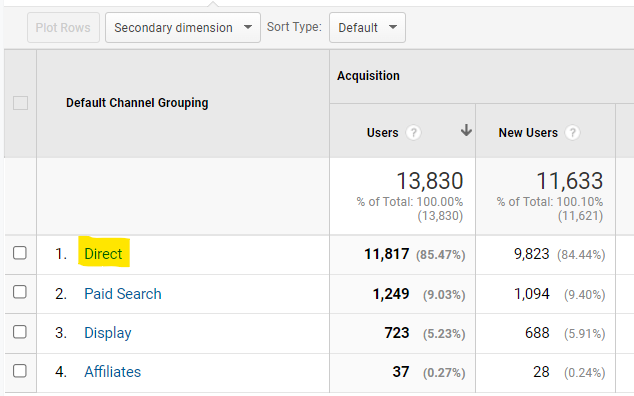Viewport: 634px width, 396px height.
Task: Toggle the select-all checkbox in table header
Action: (x=20, y=103)
